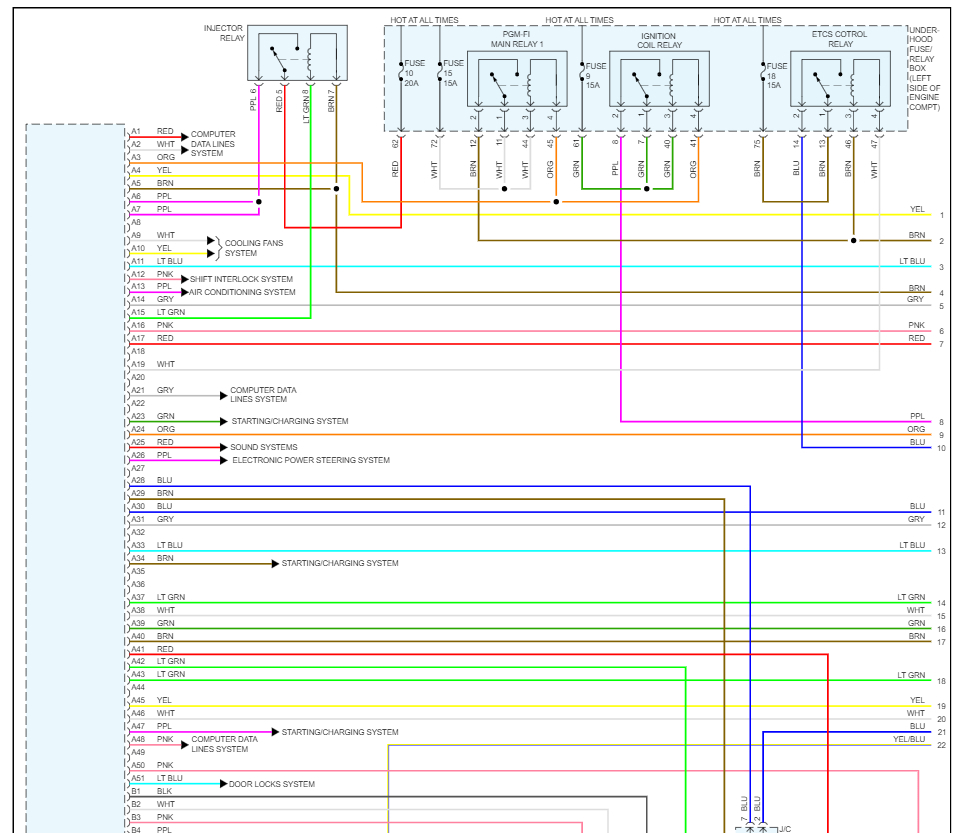This screenshot has width=955, height=833.
Task: Click terminal number 75 below fuse 18
Action: click(x=757, y=144)
